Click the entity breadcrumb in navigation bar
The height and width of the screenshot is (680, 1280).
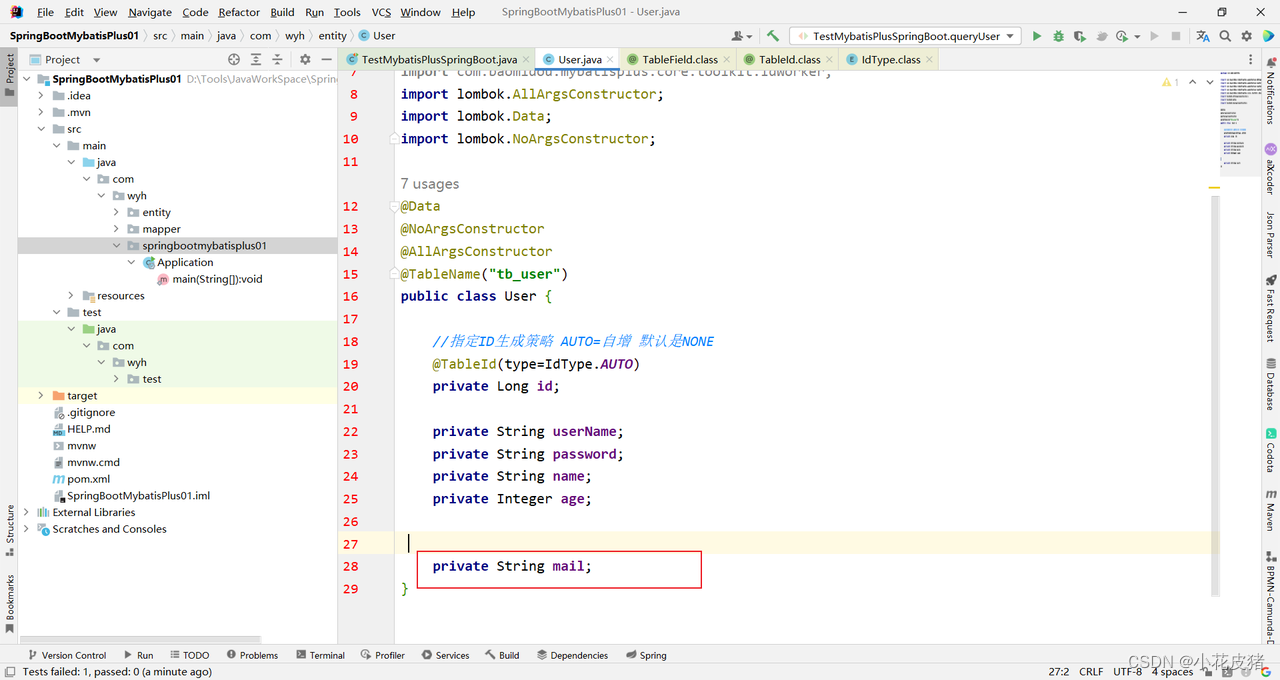pyautogui.click(x=333, y=36)
